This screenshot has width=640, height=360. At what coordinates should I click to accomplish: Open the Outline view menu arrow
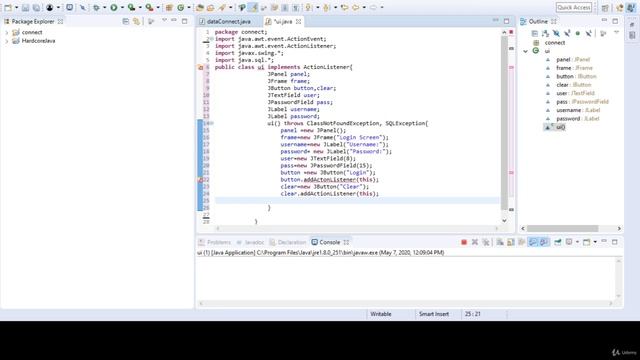[616, 32]
